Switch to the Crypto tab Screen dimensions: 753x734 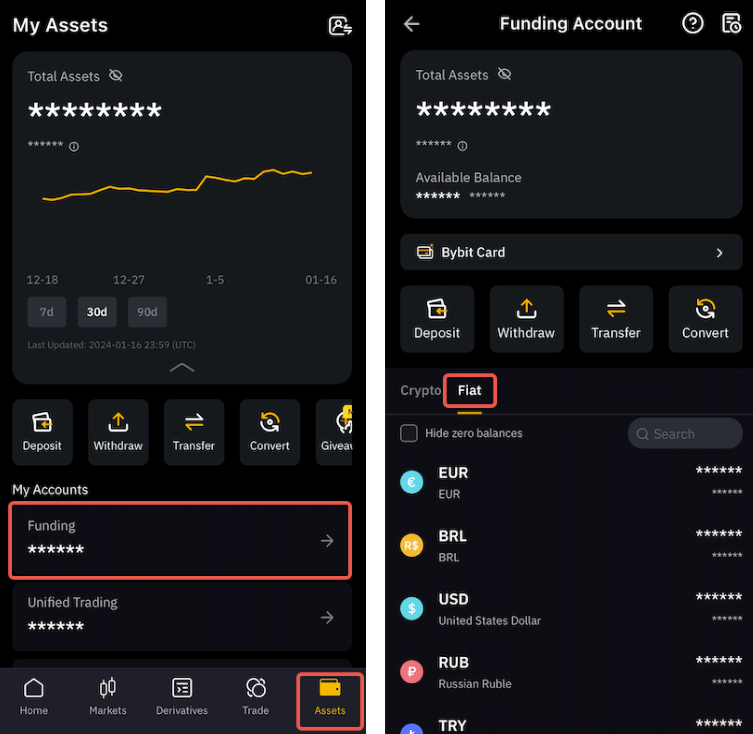tap(421, 390)
